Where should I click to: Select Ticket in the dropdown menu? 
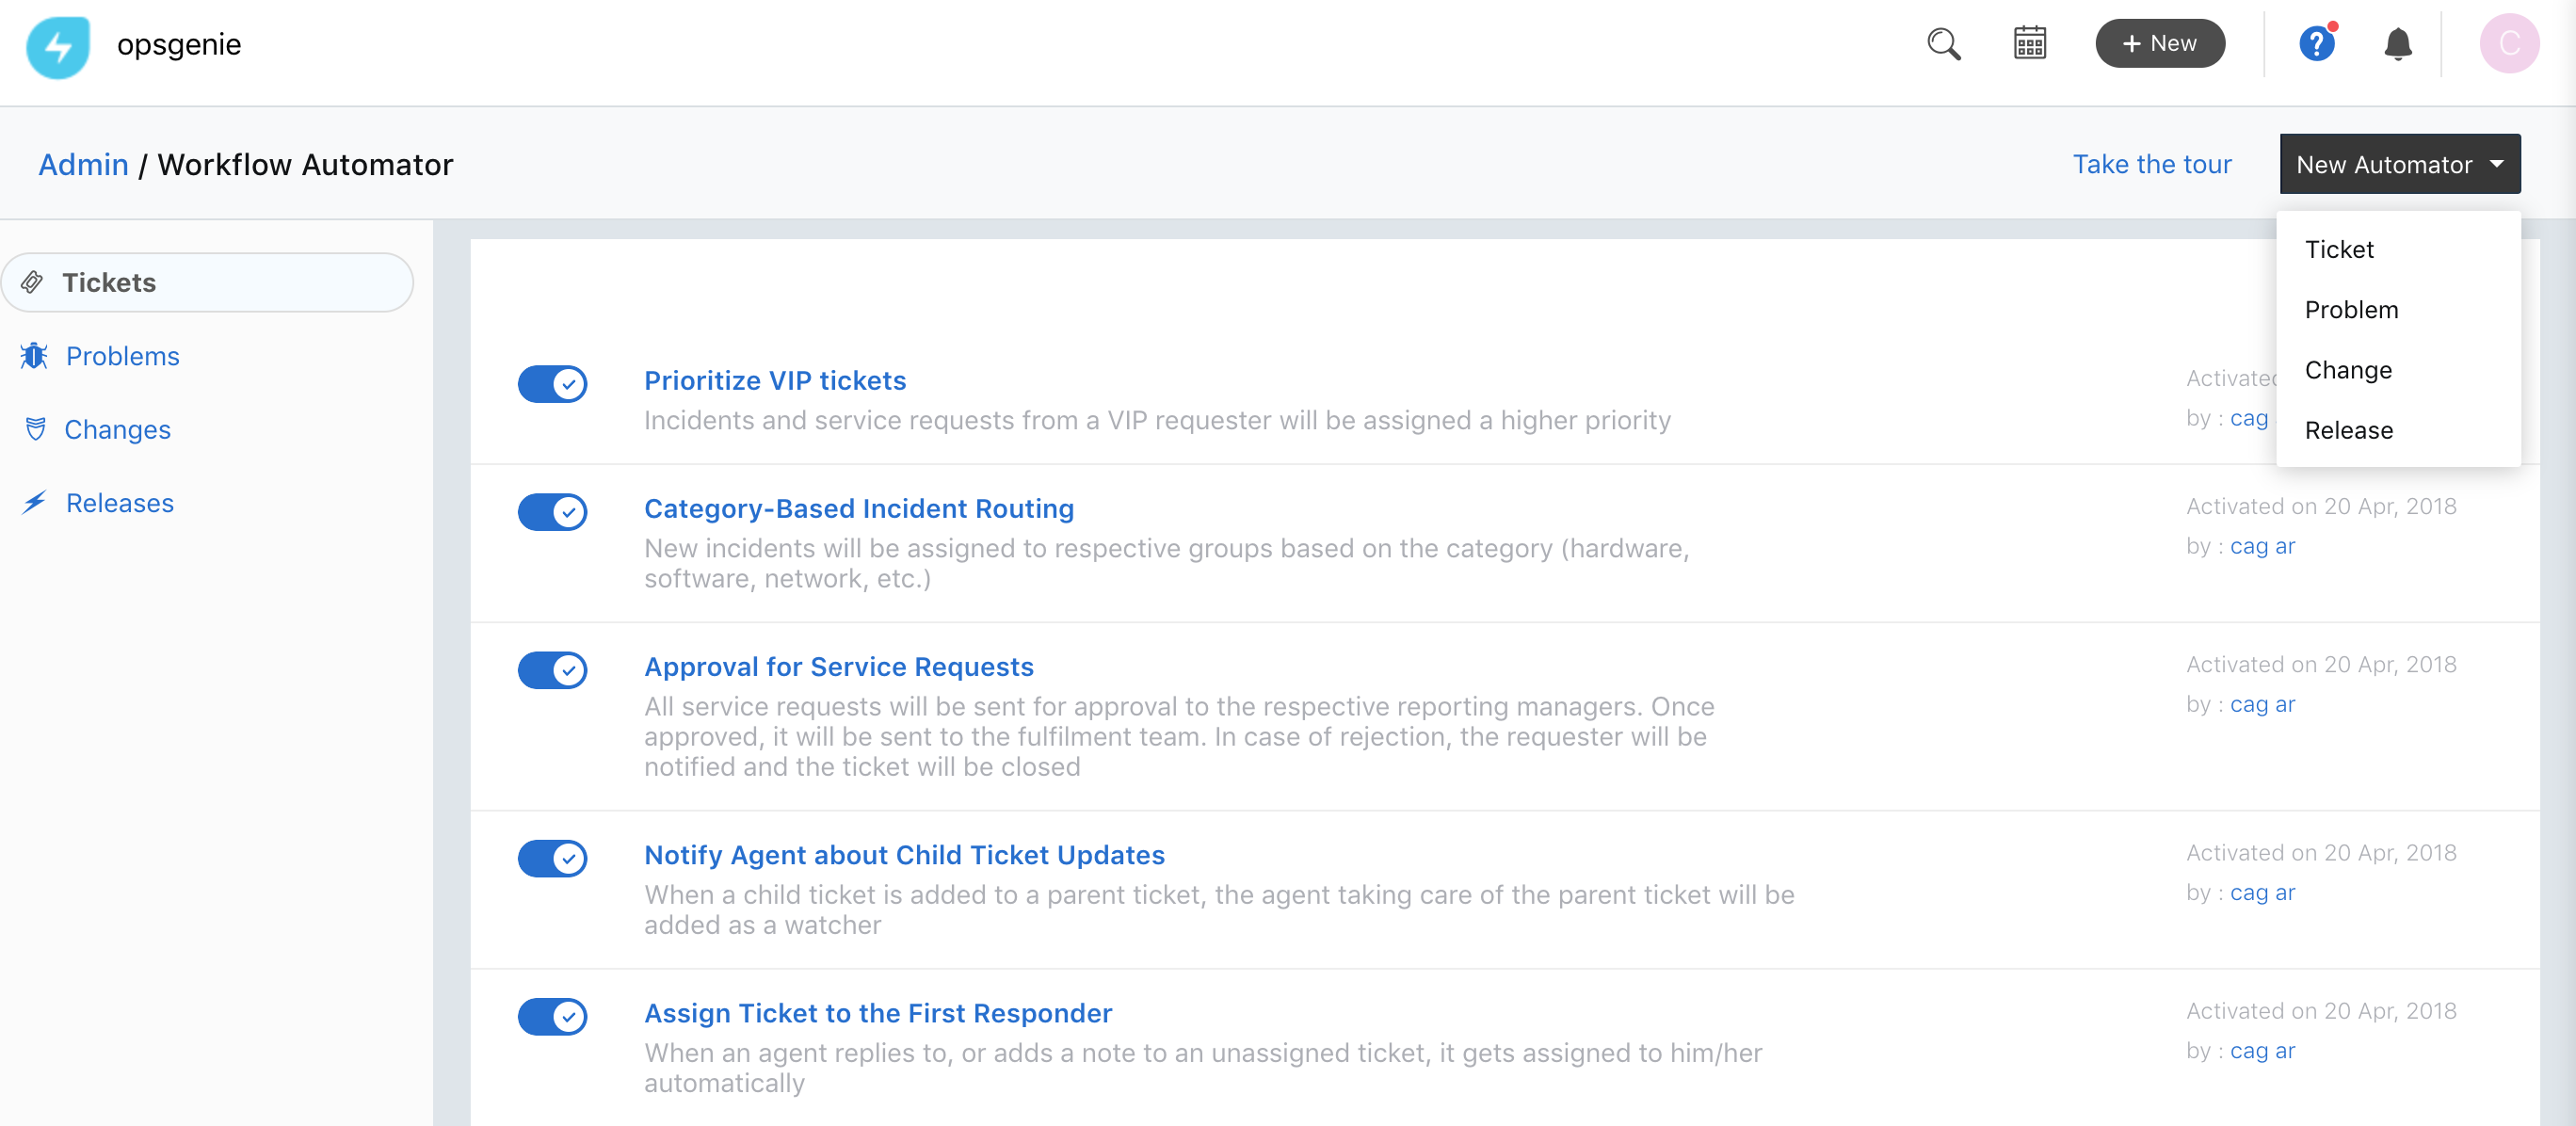2338,250
